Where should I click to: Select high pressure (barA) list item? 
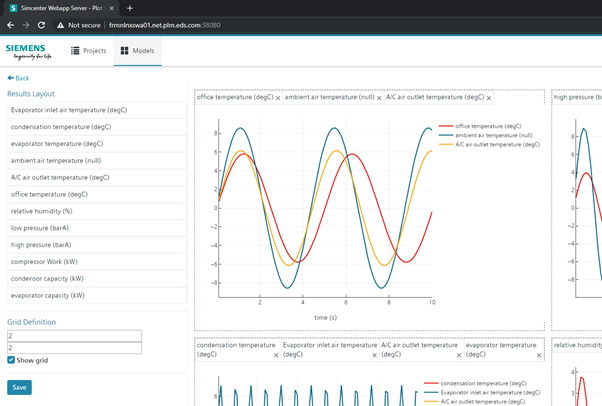[97, 245]
